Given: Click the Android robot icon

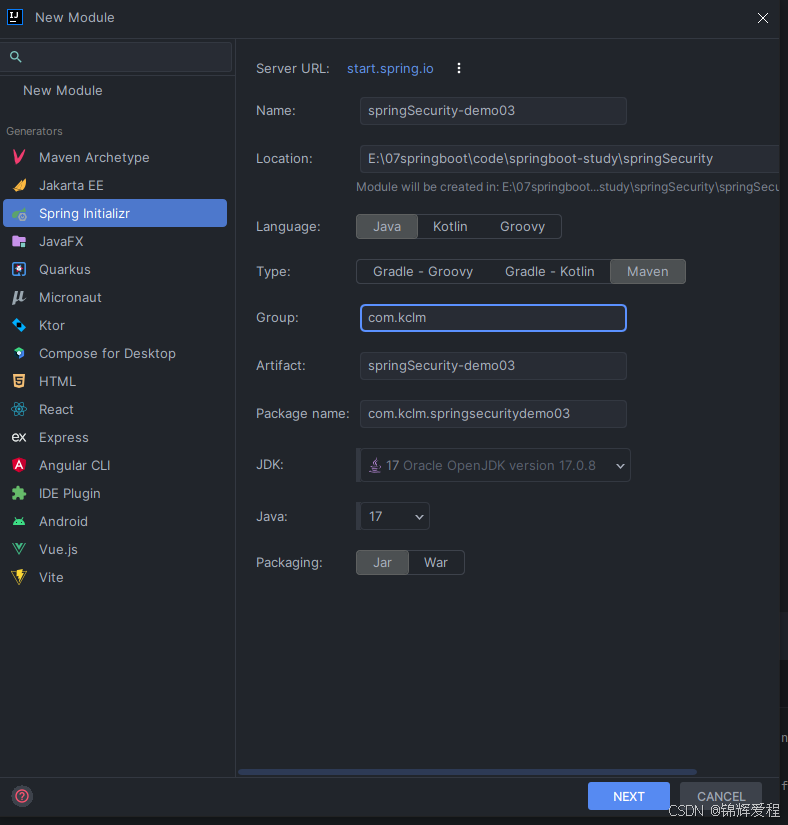Looking at the screenshot, I should pyautogui.click(x=19, y=521).
